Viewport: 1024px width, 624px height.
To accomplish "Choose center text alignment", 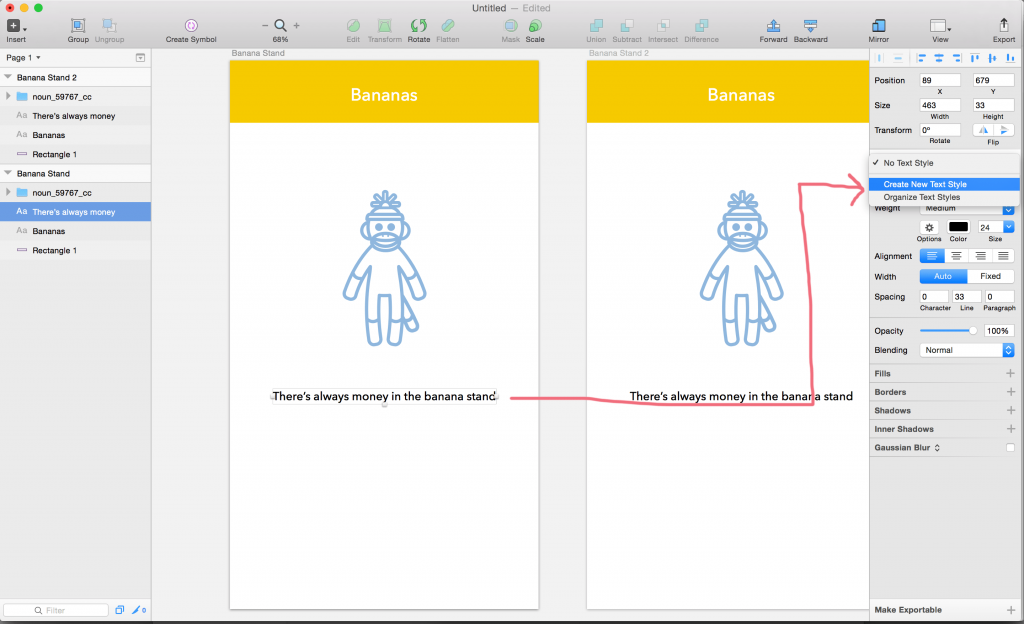I will [x=954, y=256].
